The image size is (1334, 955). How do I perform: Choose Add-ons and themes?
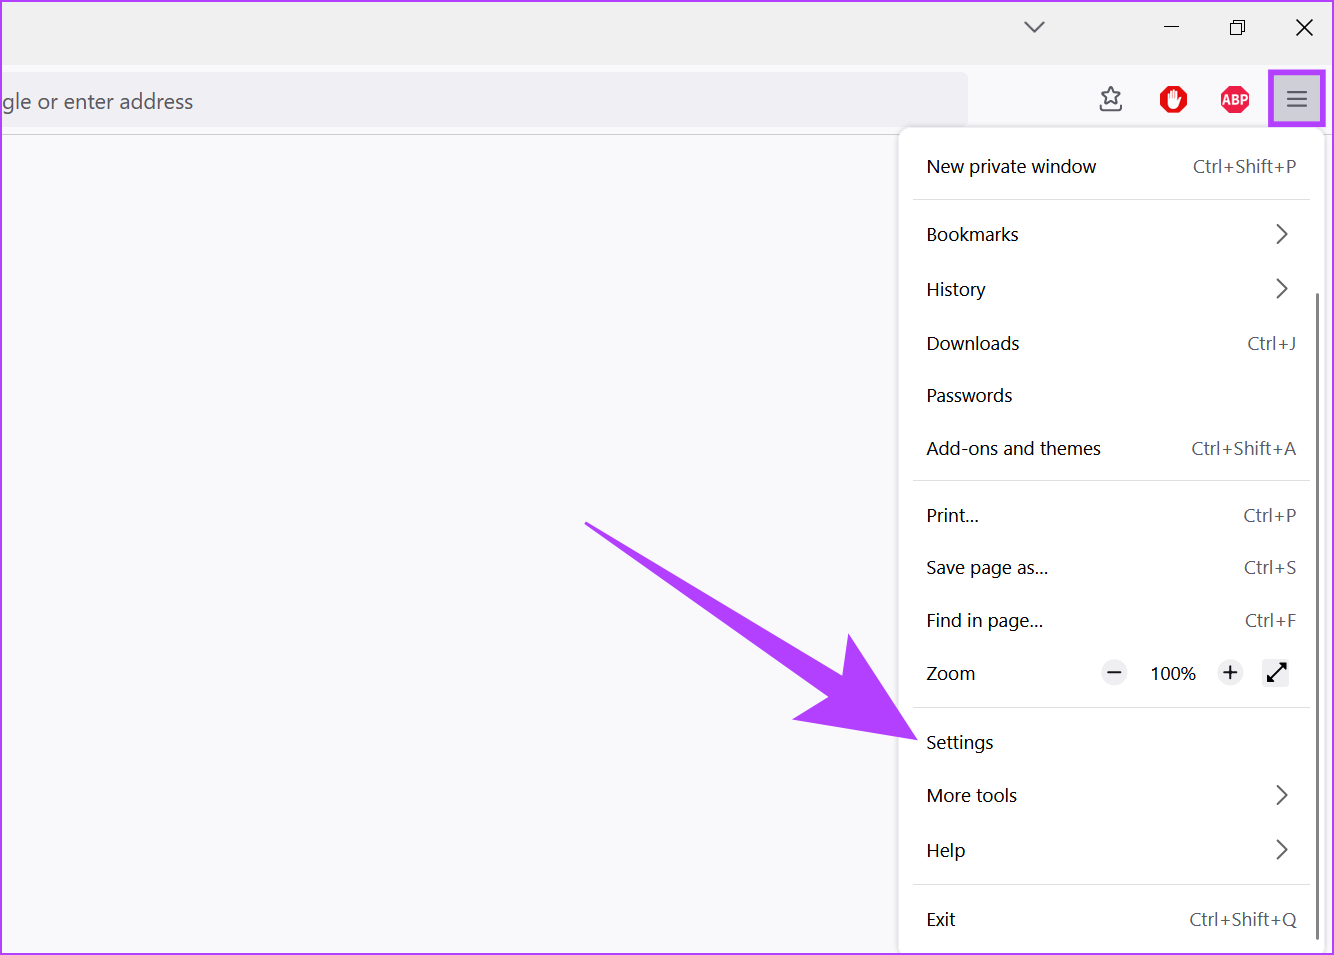[x=1013, y=449]
